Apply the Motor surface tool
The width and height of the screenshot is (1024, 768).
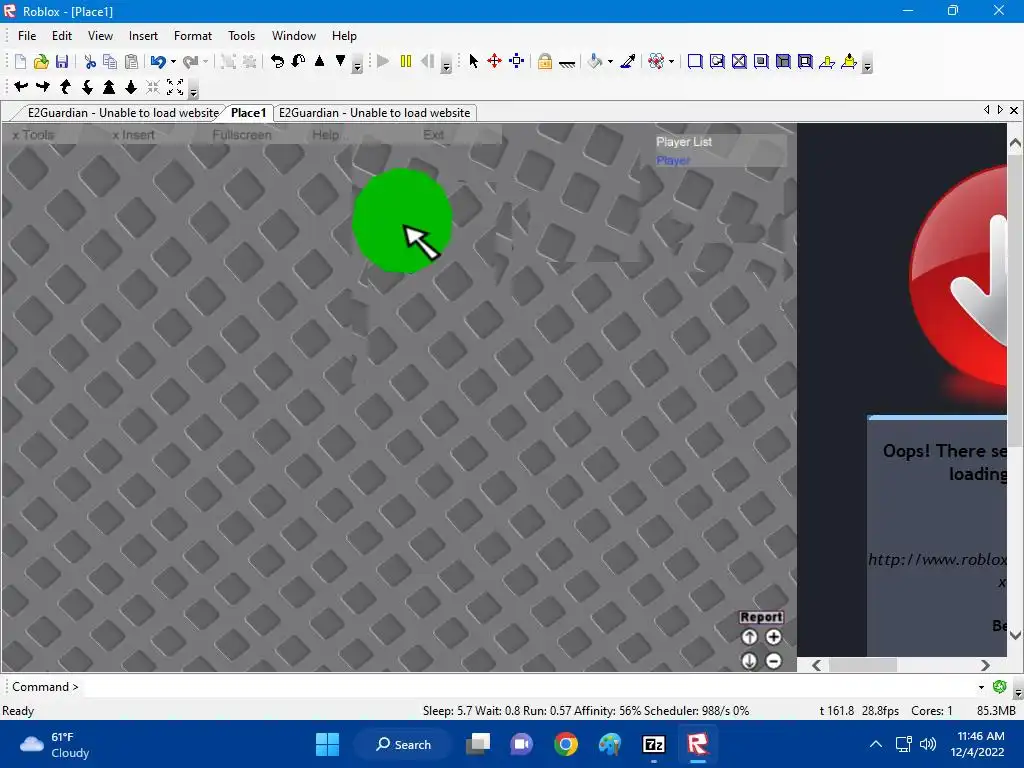point(849,61)
